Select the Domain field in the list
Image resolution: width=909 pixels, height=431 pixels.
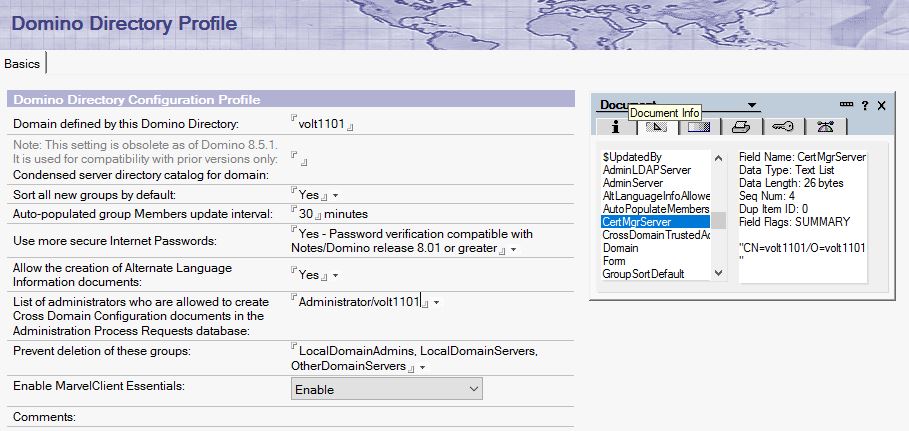621,248
